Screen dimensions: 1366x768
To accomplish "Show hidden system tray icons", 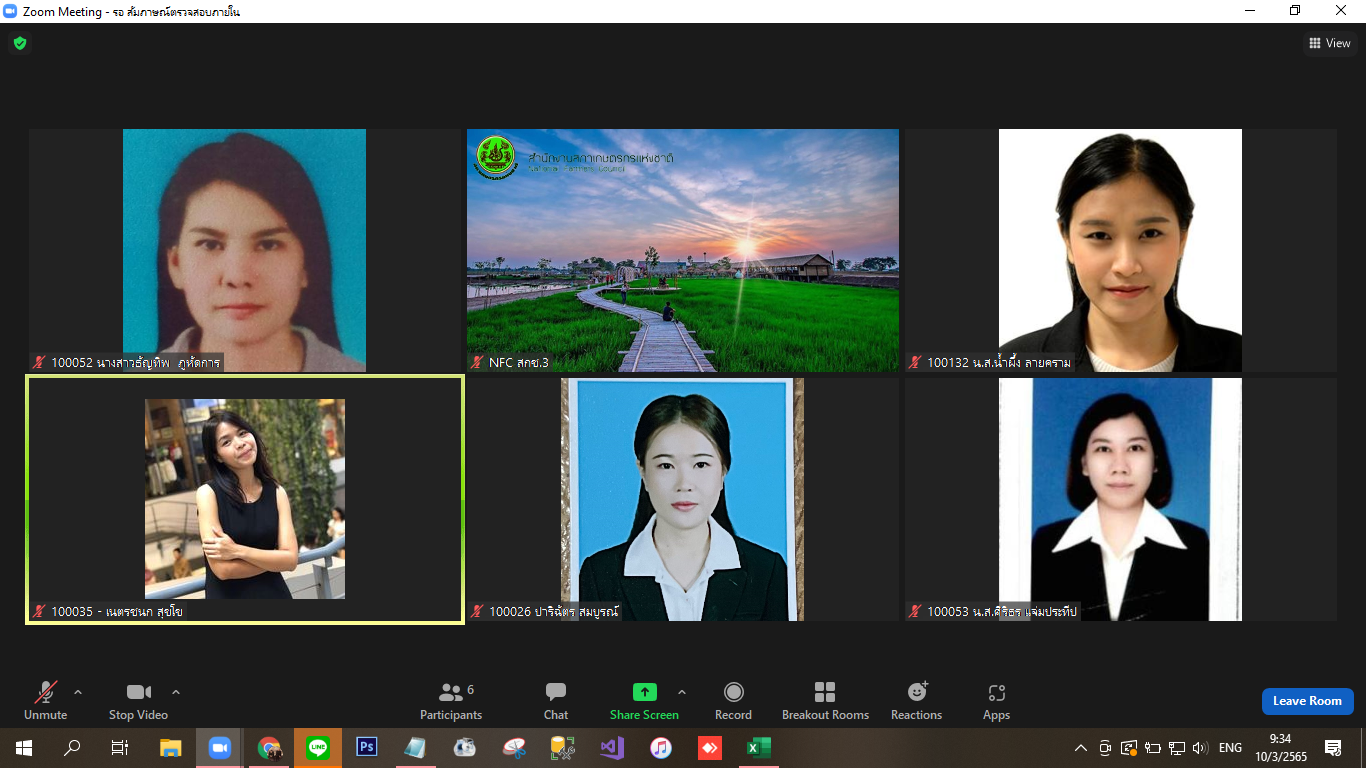I will [x=1081, y=748].
